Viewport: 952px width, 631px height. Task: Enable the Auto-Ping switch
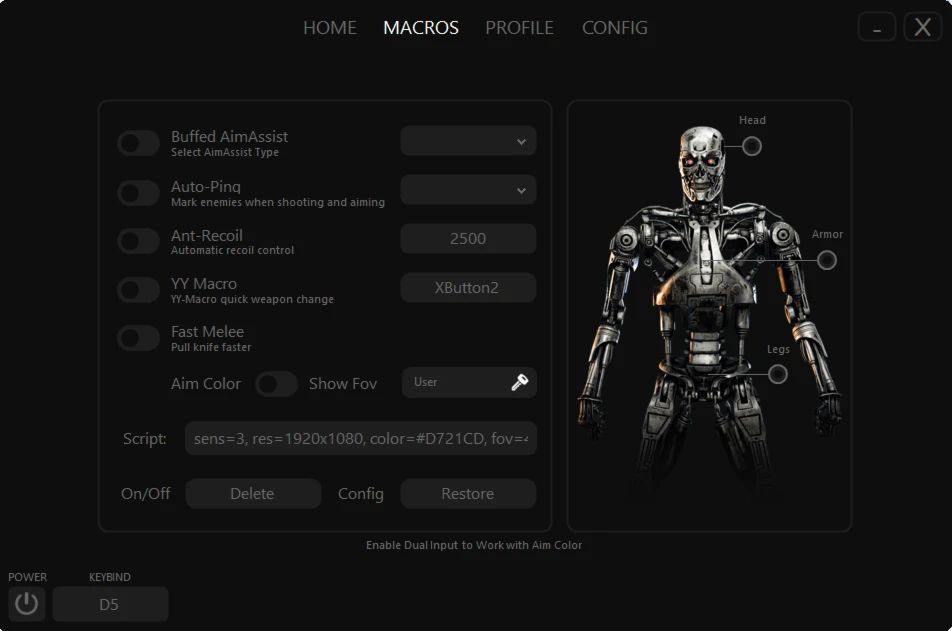[x=138, y=193]
